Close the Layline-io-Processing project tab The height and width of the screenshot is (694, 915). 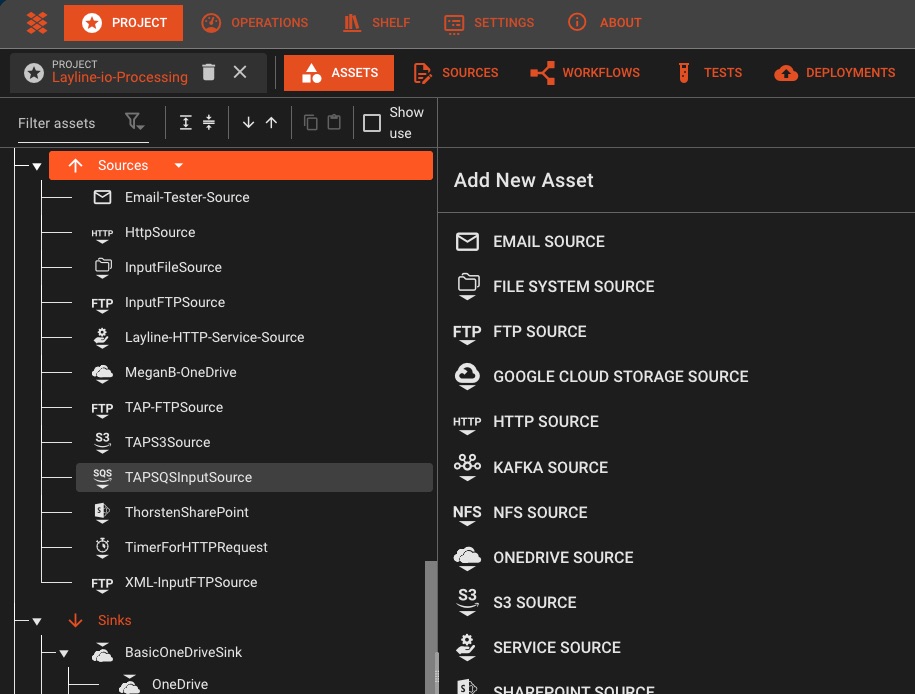pyautogui.click(x=240, y=72)
